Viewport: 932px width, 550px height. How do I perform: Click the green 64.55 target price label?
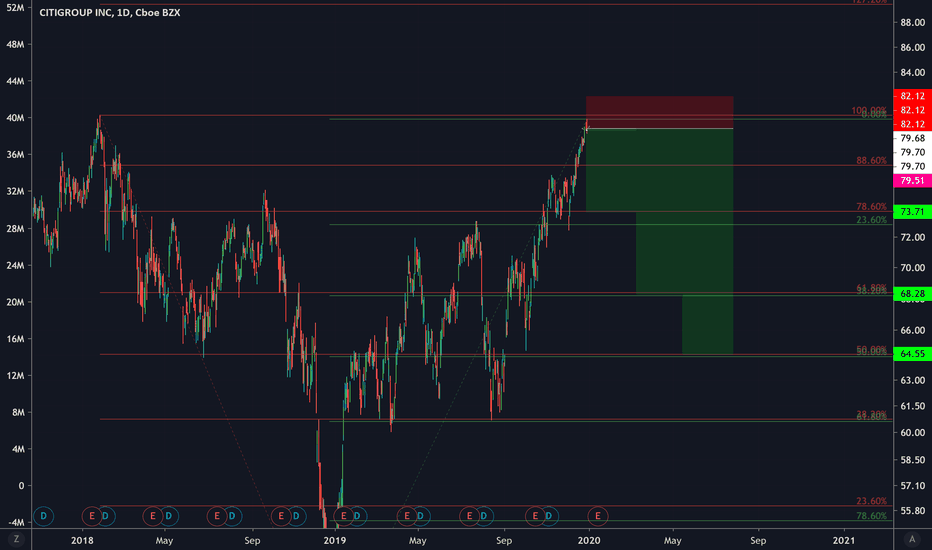tap(912, 354)
